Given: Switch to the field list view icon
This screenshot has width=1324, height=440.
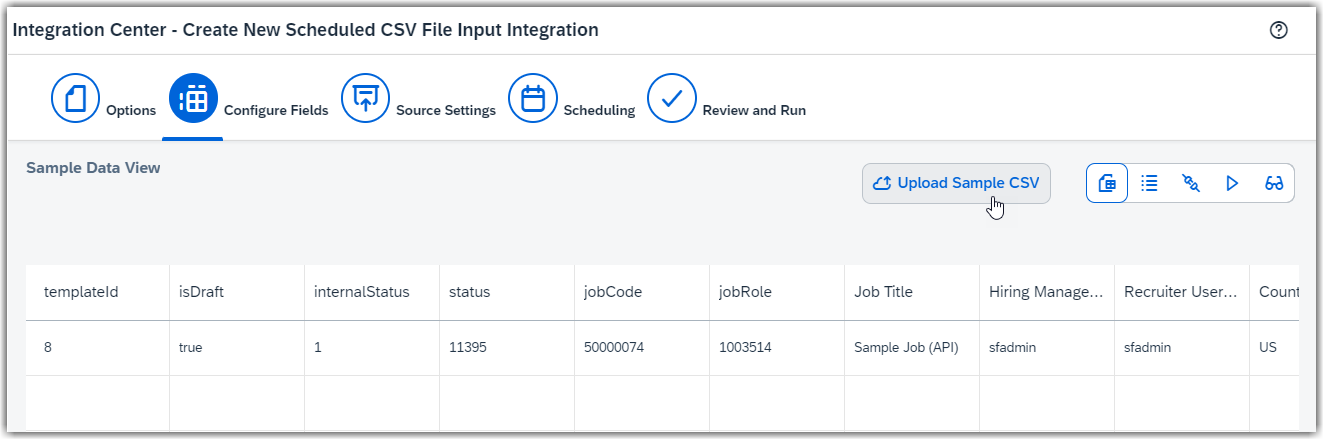Looking at the screenshot, I should pyautogui.click(x=1150, y=183).
